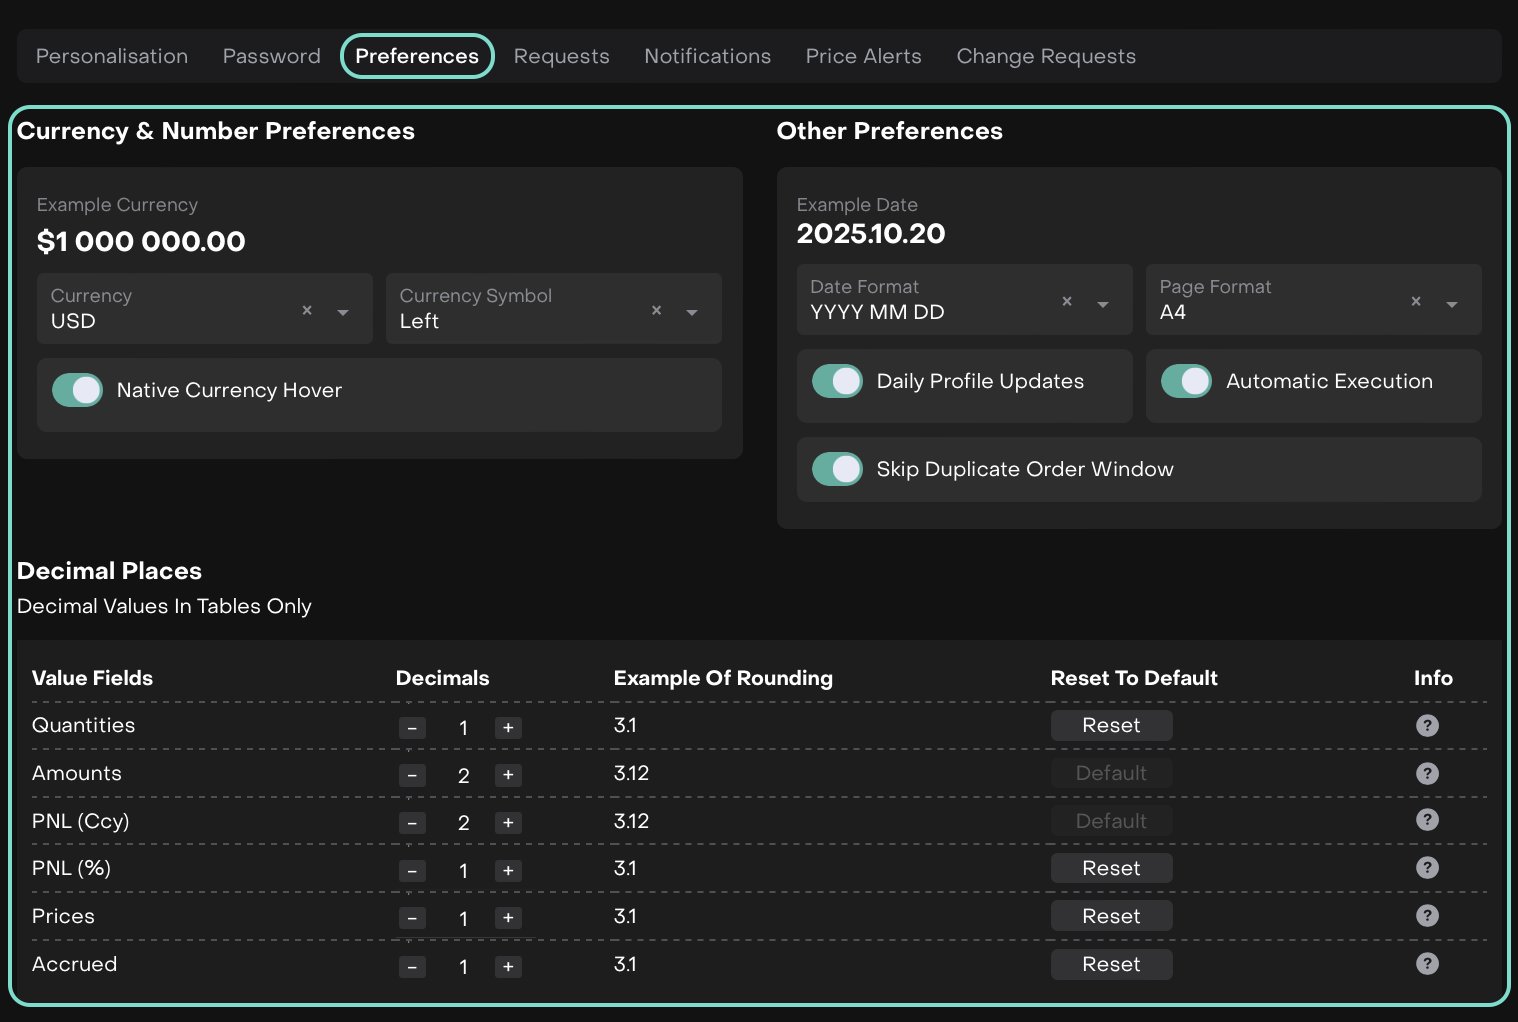Screen dimensions: 1518x1022
Task: Open the Page Format dropdown
Action: tap(1451, 304)
